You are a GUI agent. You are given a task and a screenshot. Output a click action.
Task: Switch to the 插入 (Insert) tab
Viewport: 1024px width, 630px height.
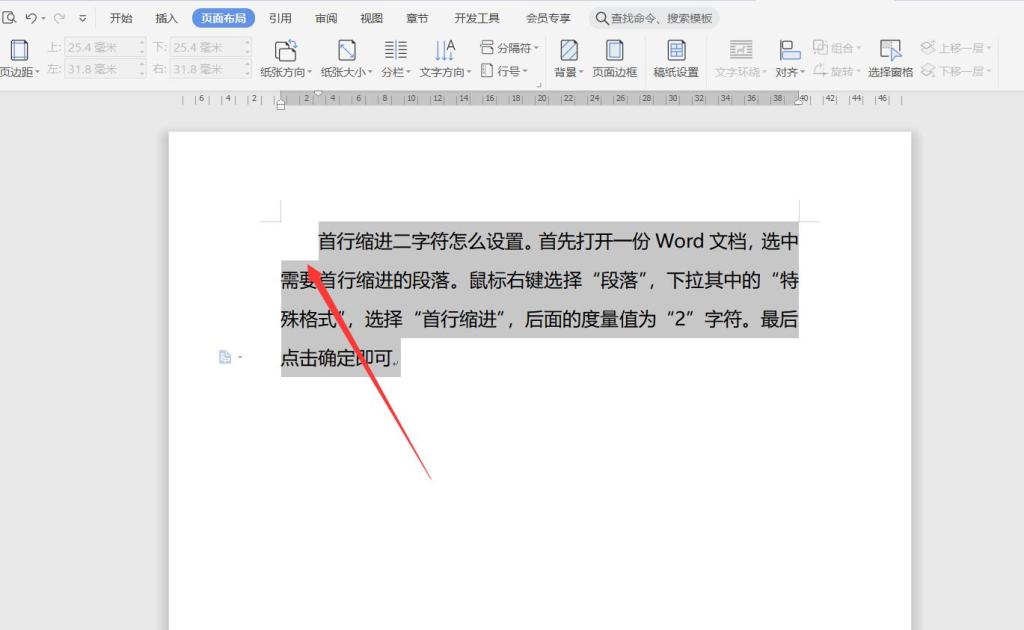[x=167, y=18]
